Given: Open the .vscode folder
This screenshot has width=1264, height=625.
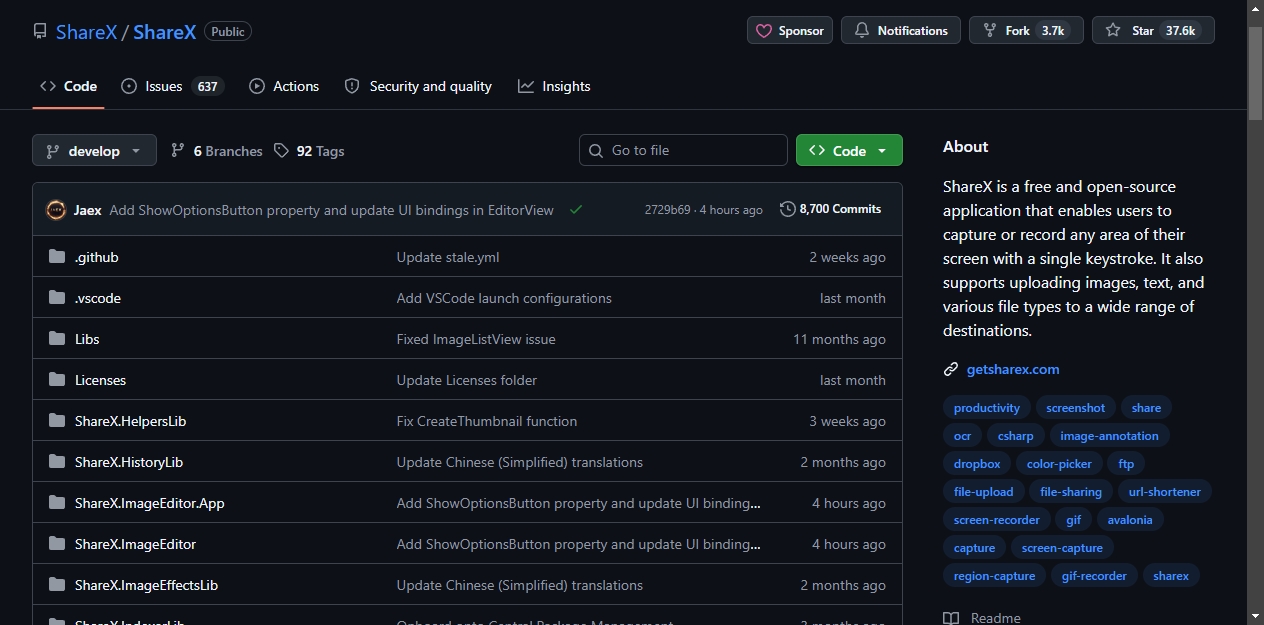Looking at the screenshot, I should coord(98,298).
